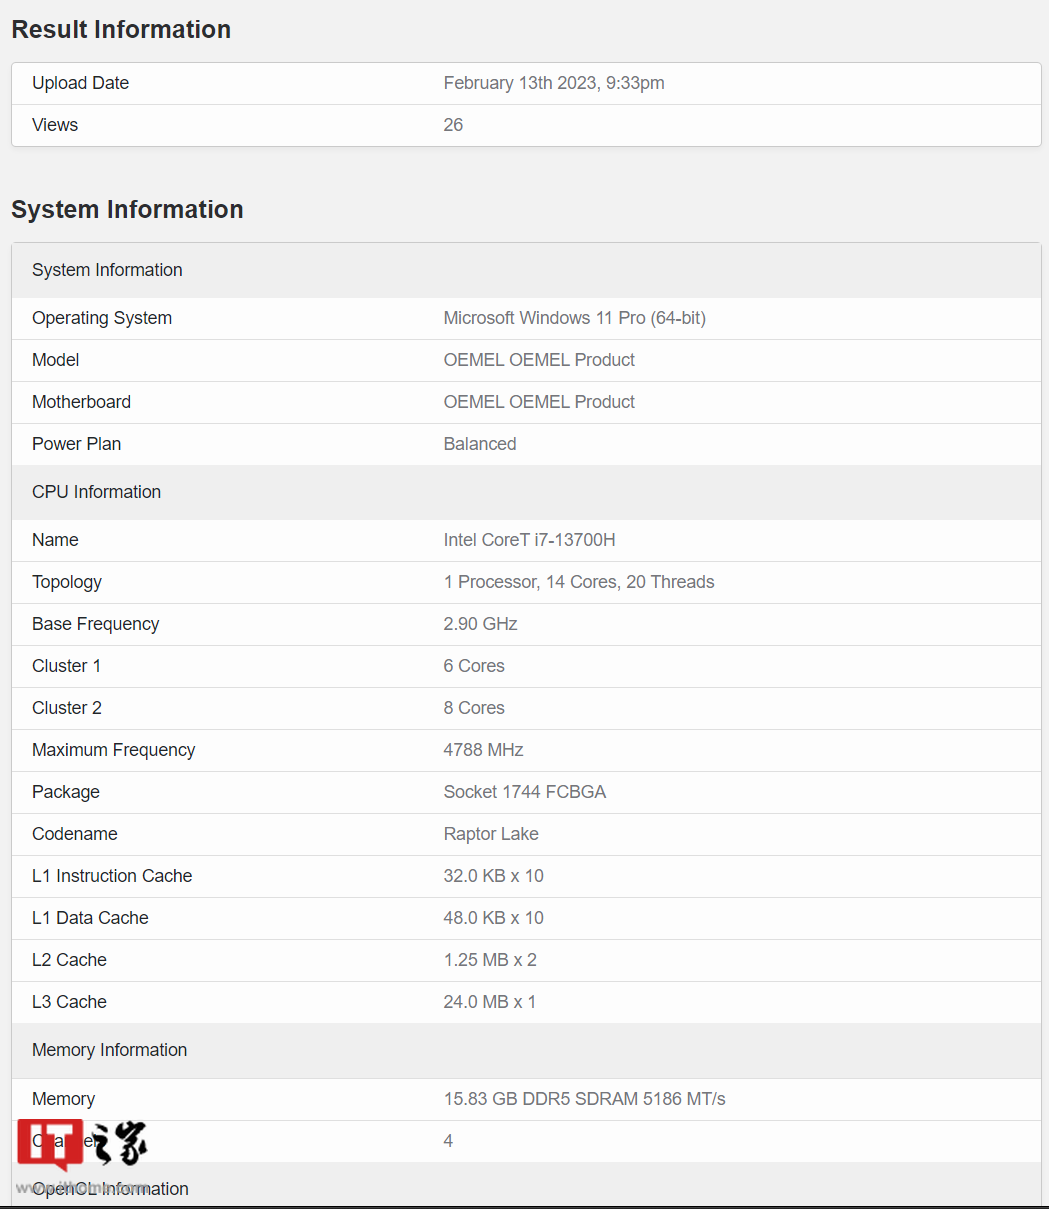1049x1209 pixels.
Task: Click the Codename value Raptor Lake
Action: [x=491, y=834]
